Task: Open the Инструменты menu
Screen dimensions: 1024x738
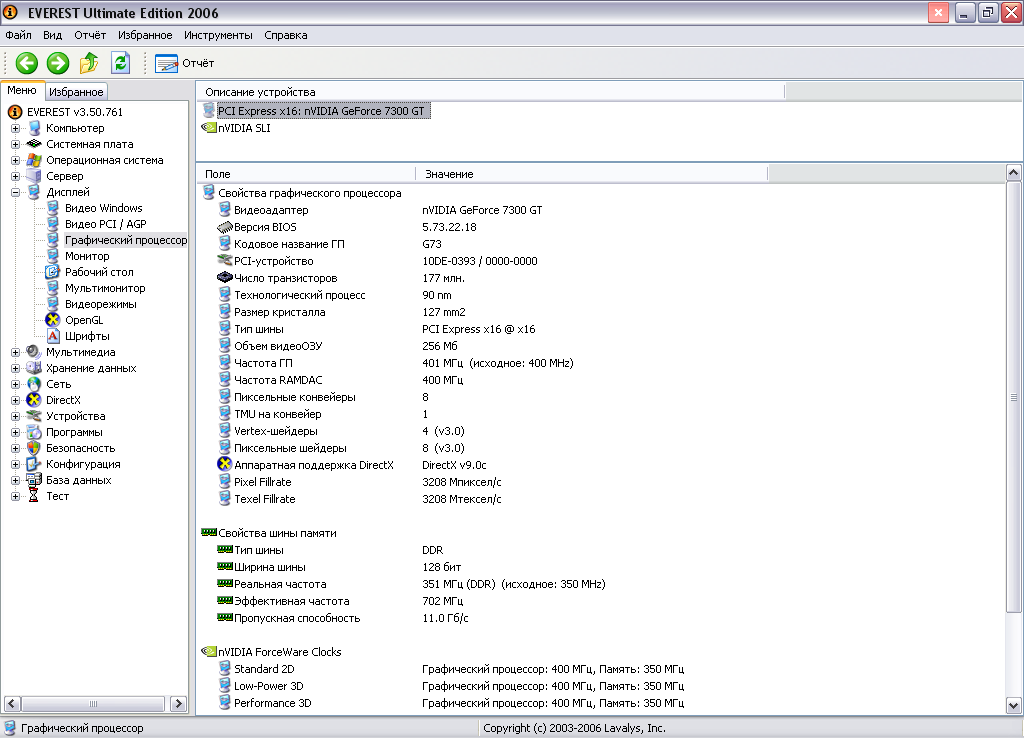Action: tap(218, 35)
